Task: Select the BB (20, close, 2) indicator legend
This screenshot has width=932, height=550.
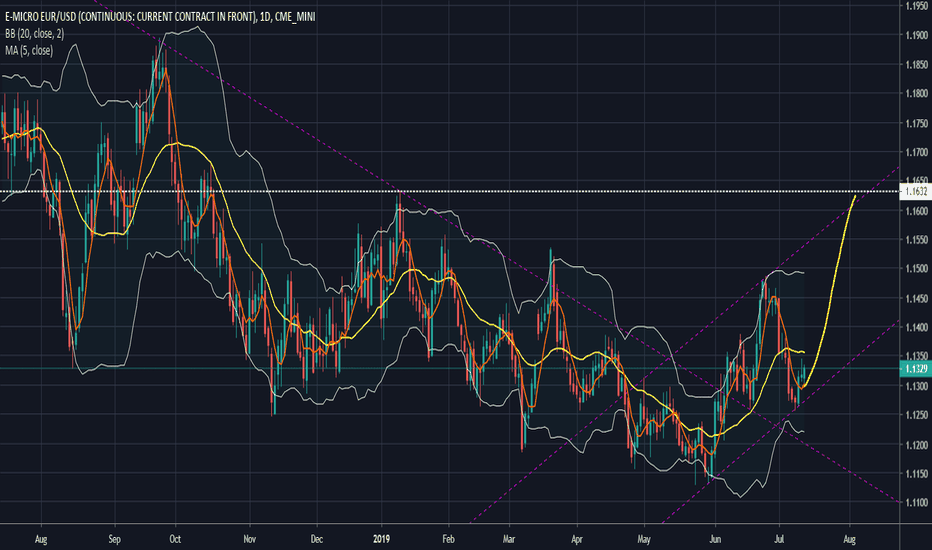Action: 34,34
